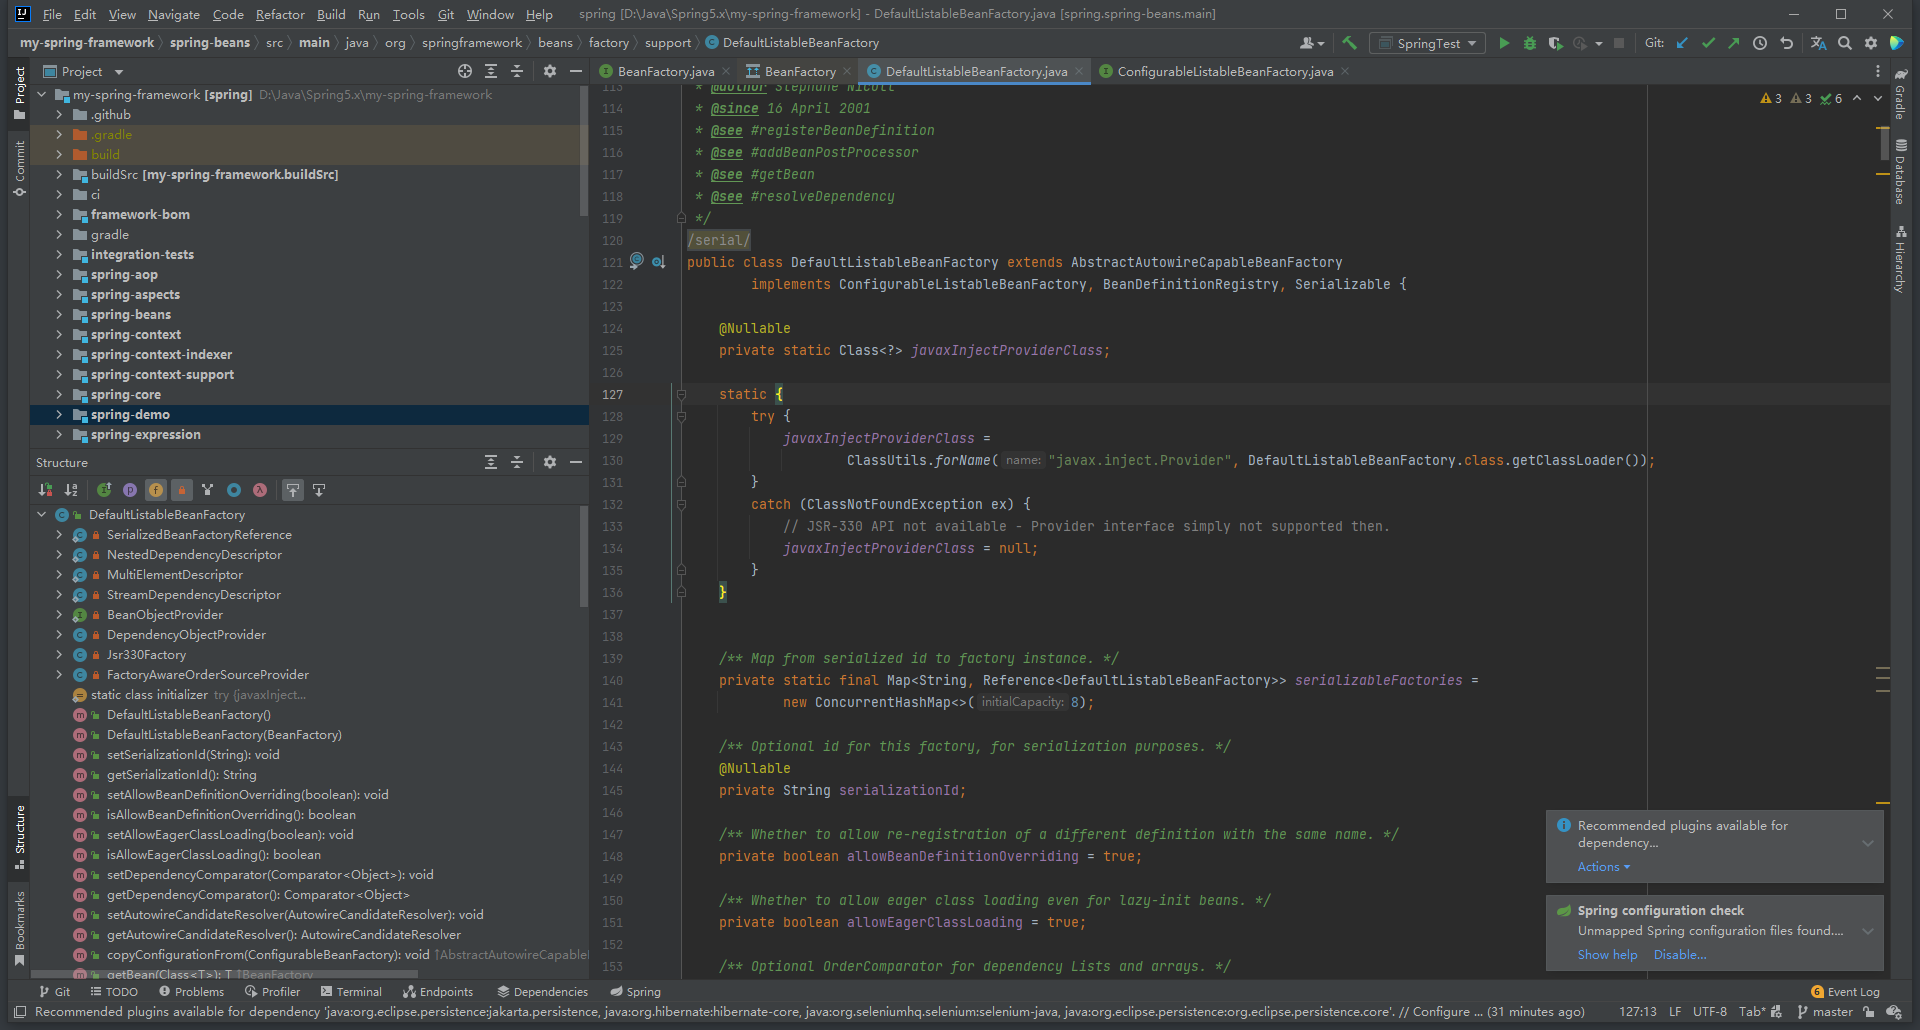Viewport: 1920px width, 1030px height.
Task: Open the Refactor menu
Action: 280,14
